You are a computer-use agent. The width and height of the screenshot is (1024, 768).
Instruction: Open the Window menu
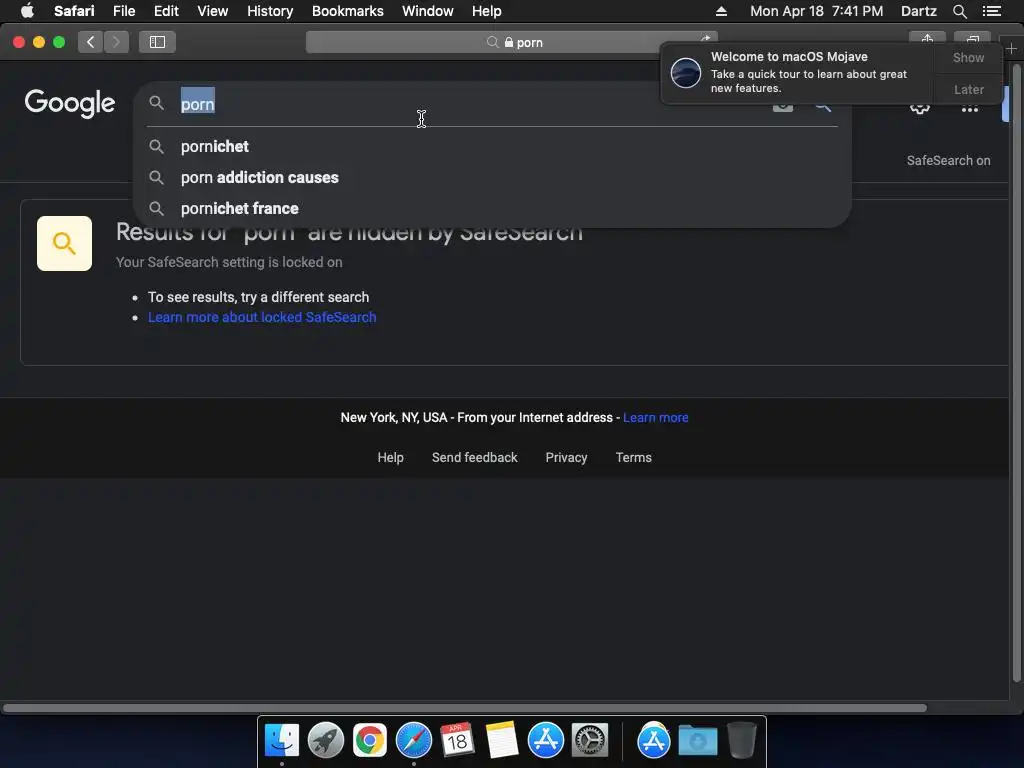tap(428, 11)
